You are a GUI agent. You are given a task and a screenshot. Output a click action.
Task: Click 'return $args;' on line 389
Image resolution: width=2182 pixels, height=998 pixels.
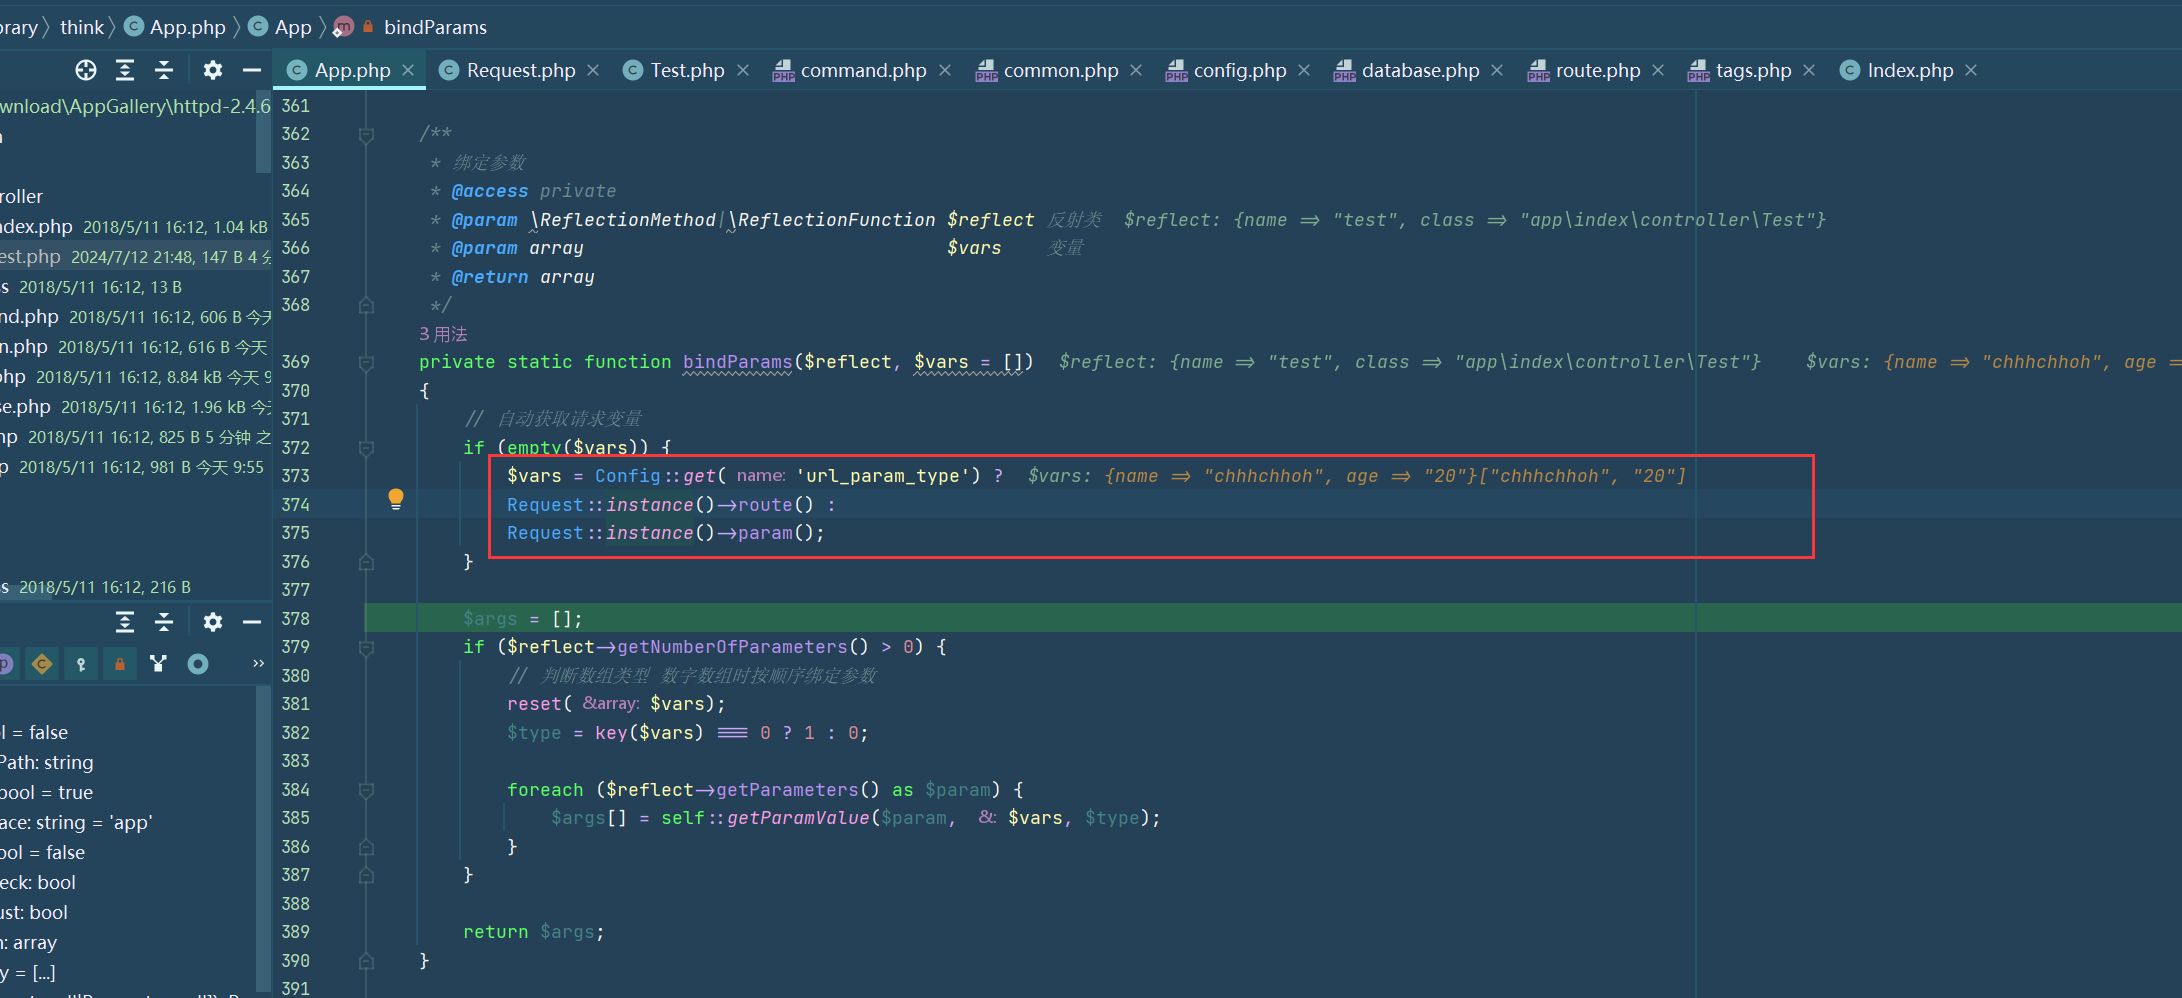point(534,932)
